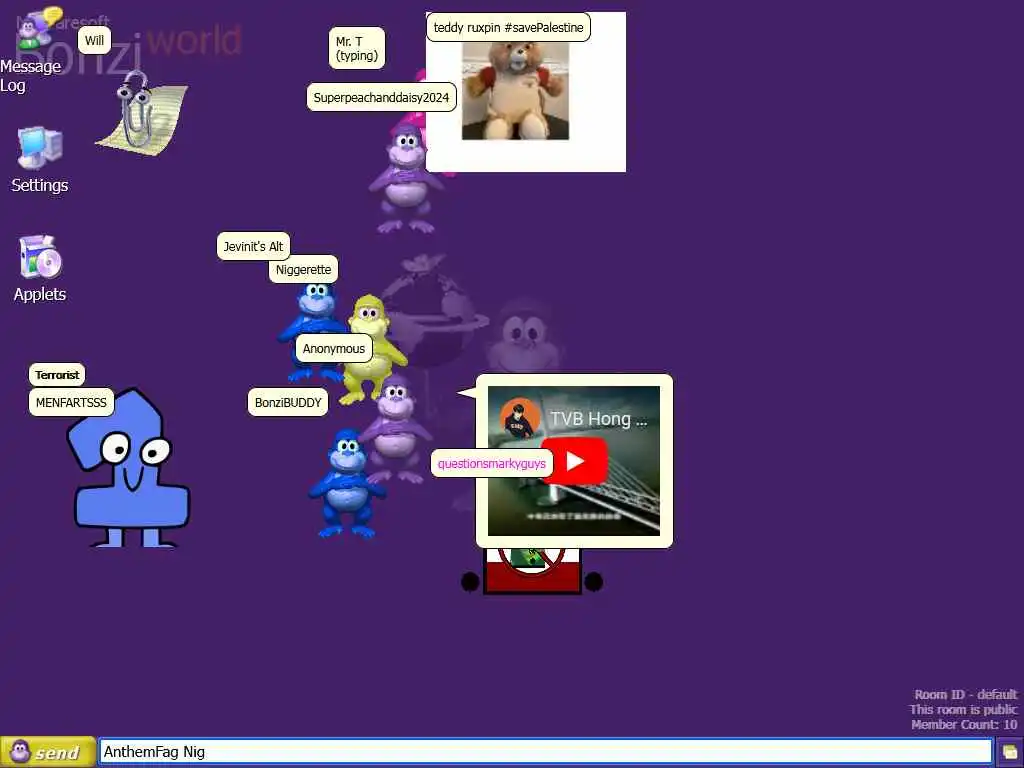
Task: Click the Member Count: 10 text
Action: (x=964, y=724)
